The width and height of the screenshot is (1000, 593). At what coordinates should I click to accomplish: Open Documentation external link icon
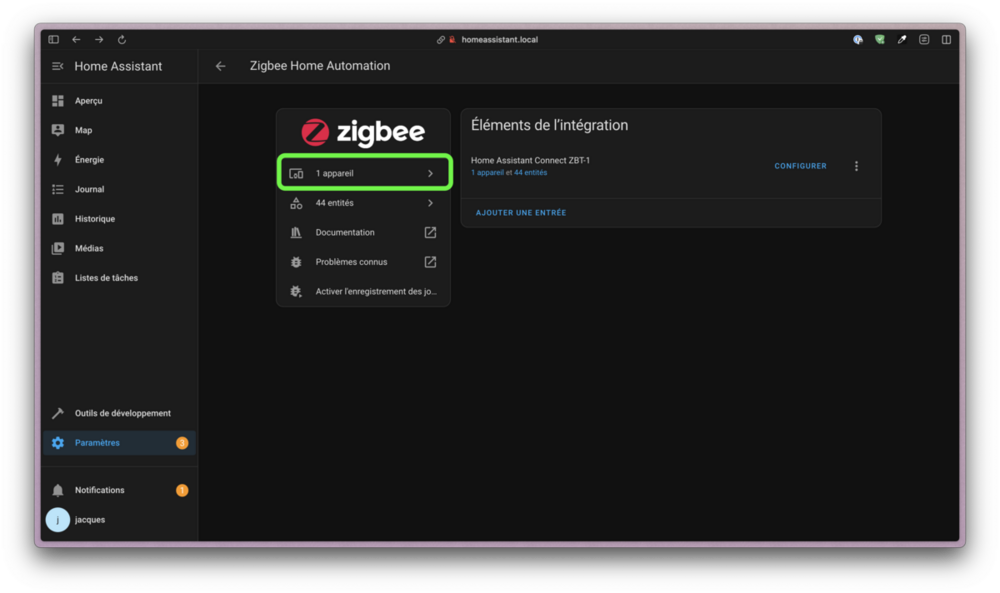[430, 232]
